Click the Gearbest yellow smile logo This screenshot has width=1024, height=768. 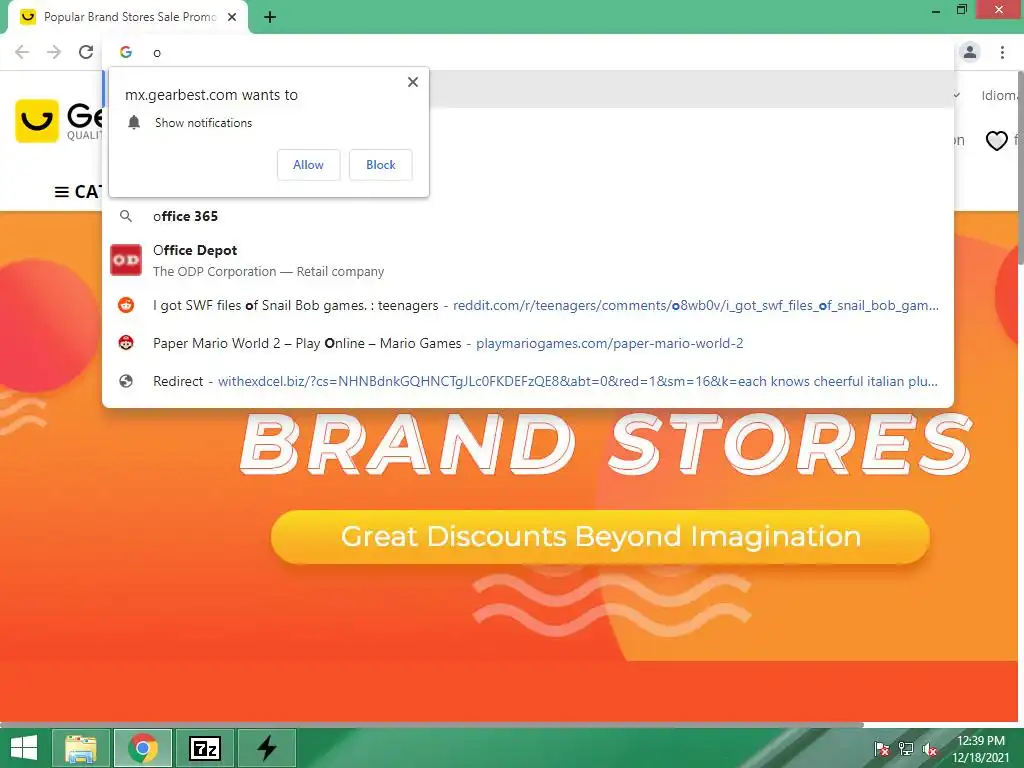[x=37, y=121]
